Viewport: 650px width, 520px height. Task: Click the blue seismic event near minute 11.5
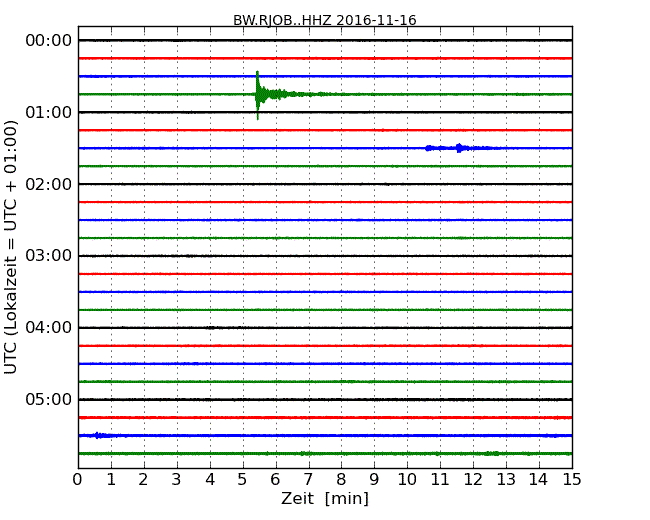pos(459,148)
